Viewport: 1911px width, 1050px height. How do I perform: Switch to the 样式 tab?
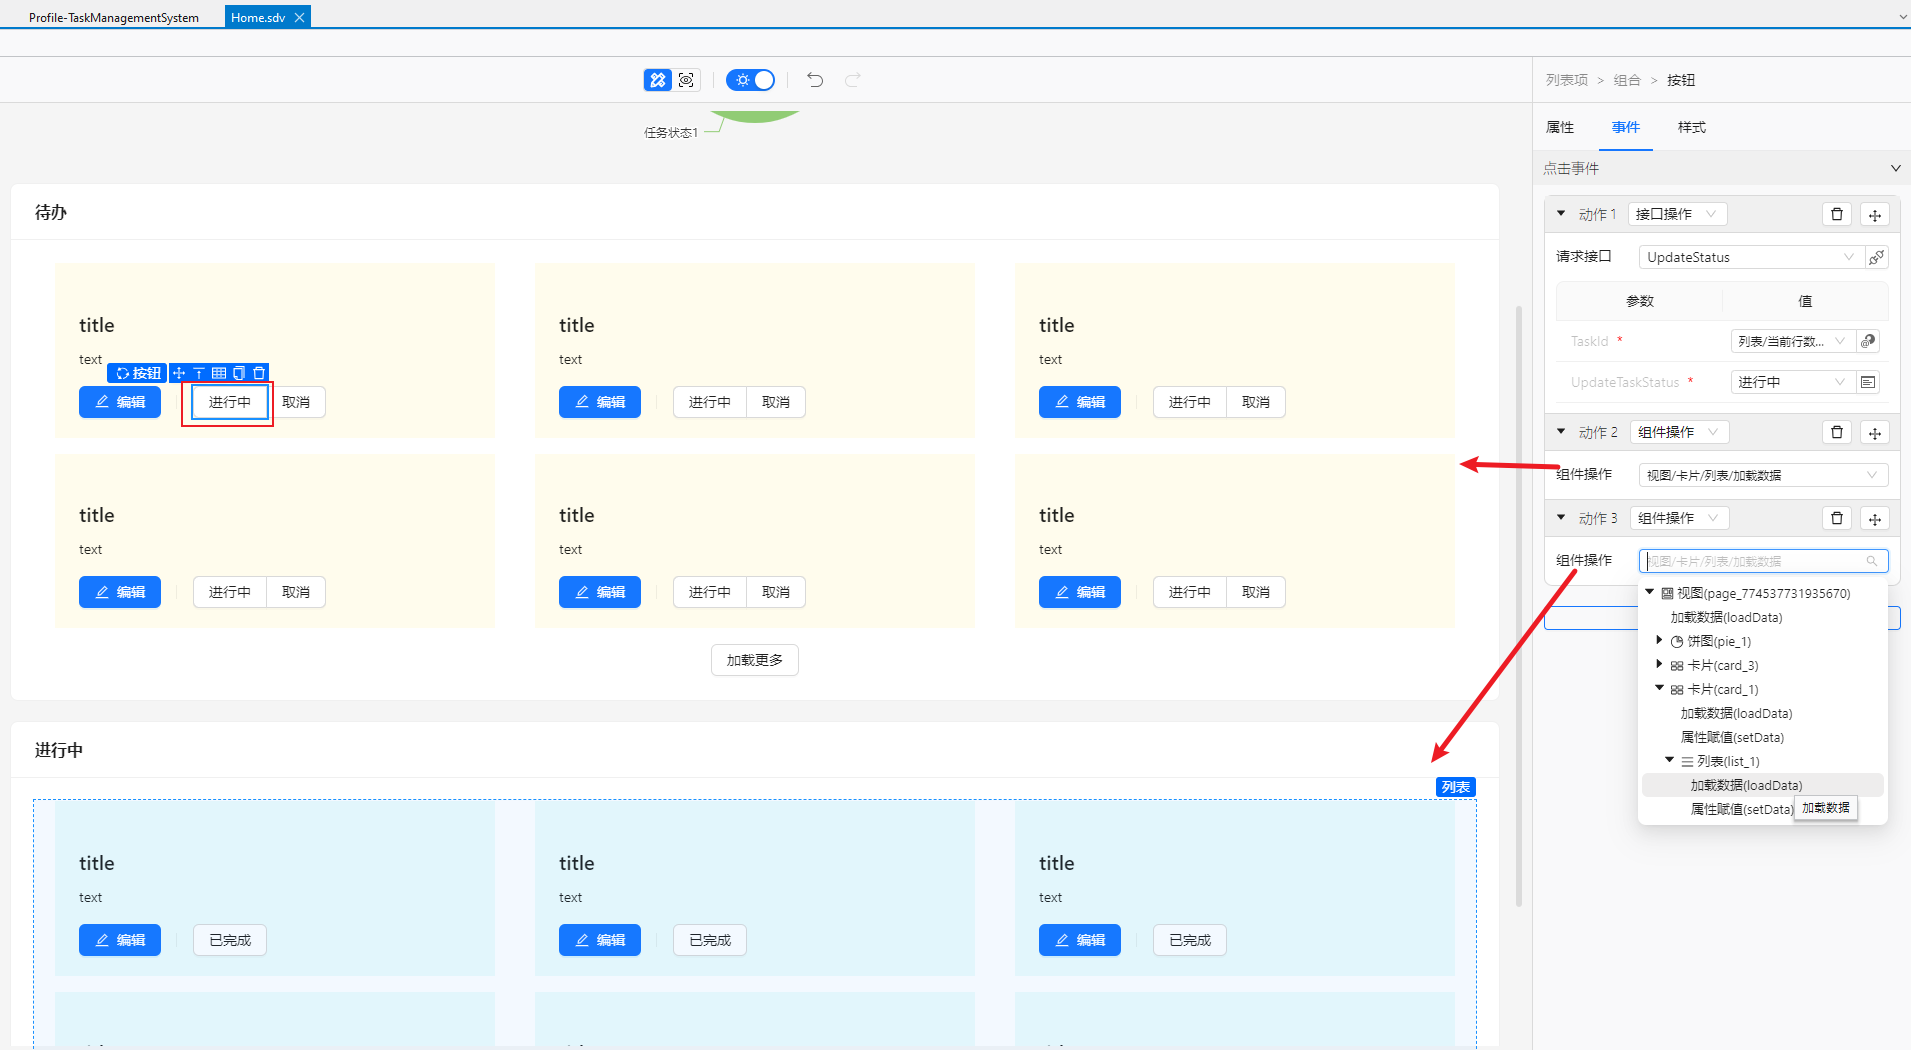pos(1692,127)
